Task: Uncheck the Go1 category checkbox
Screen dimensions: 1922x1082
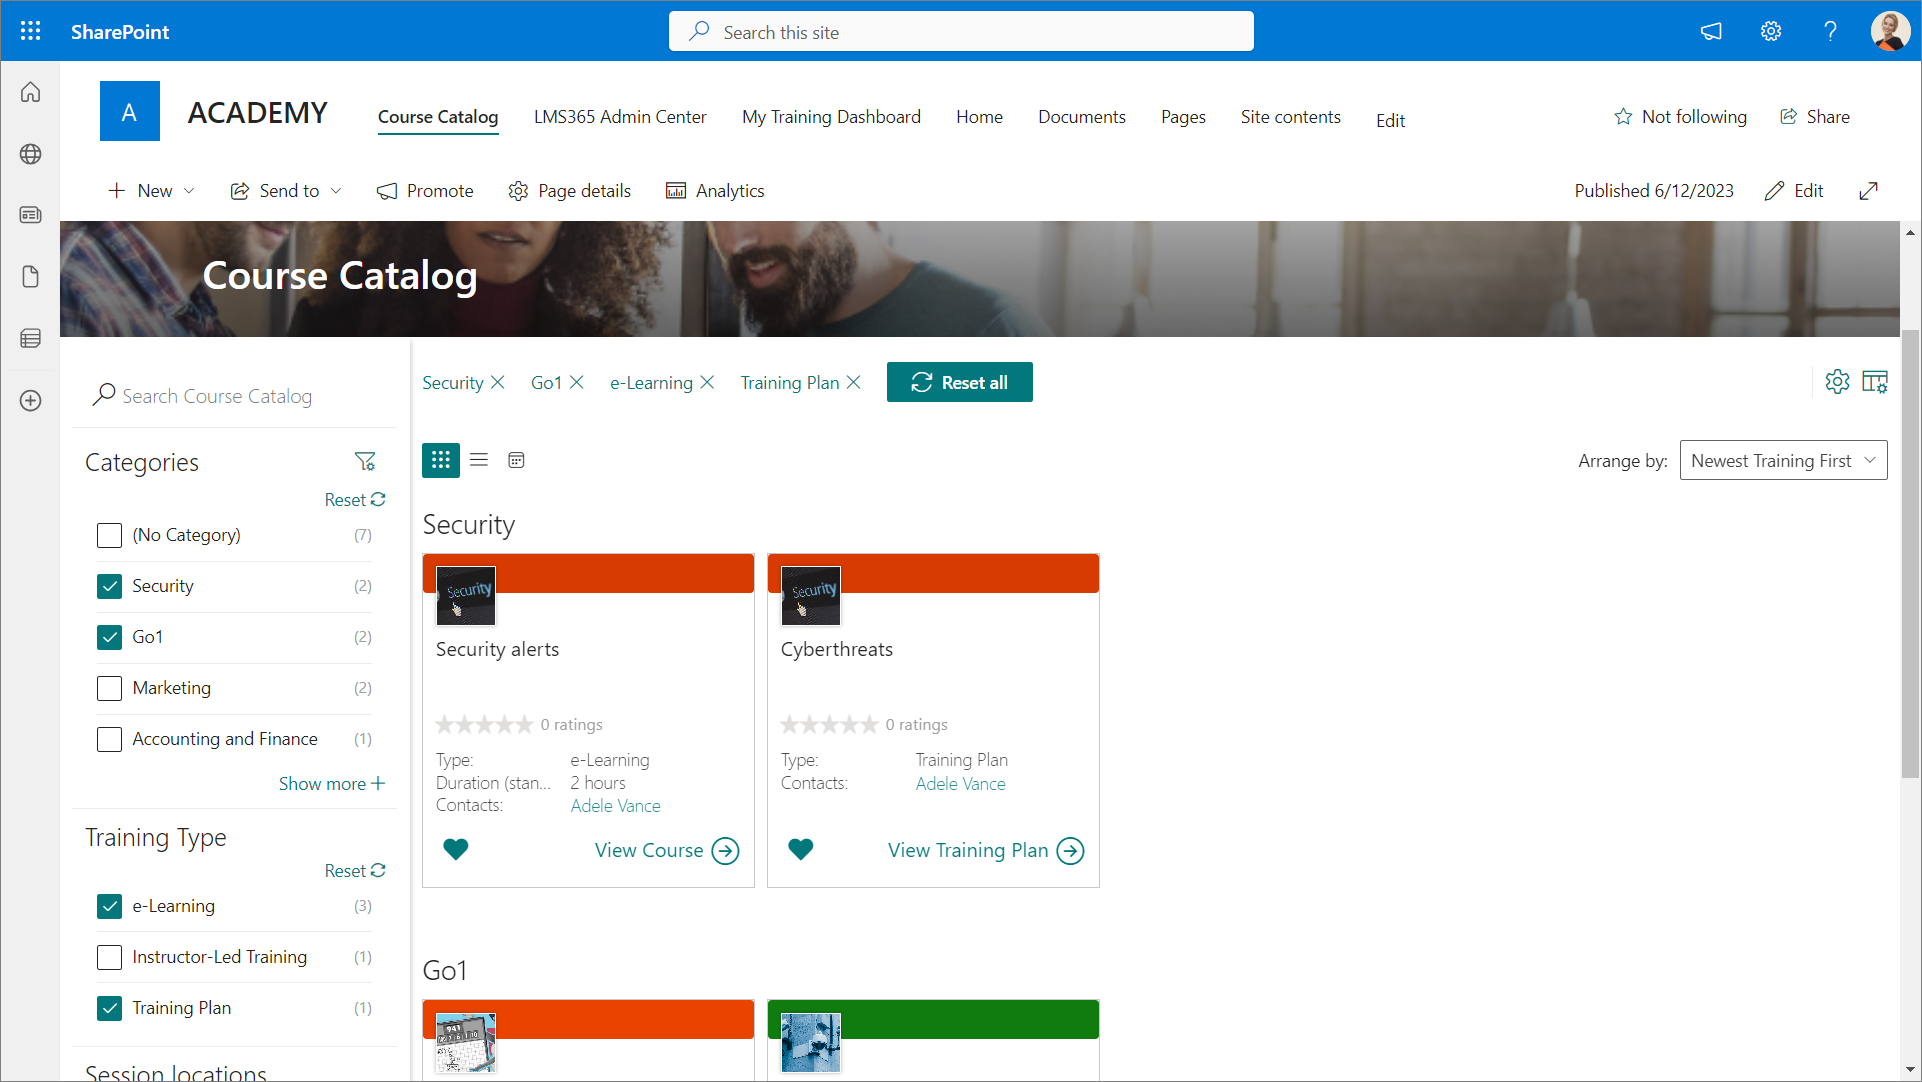Action: pyautogui.click(x=110, y=637)
